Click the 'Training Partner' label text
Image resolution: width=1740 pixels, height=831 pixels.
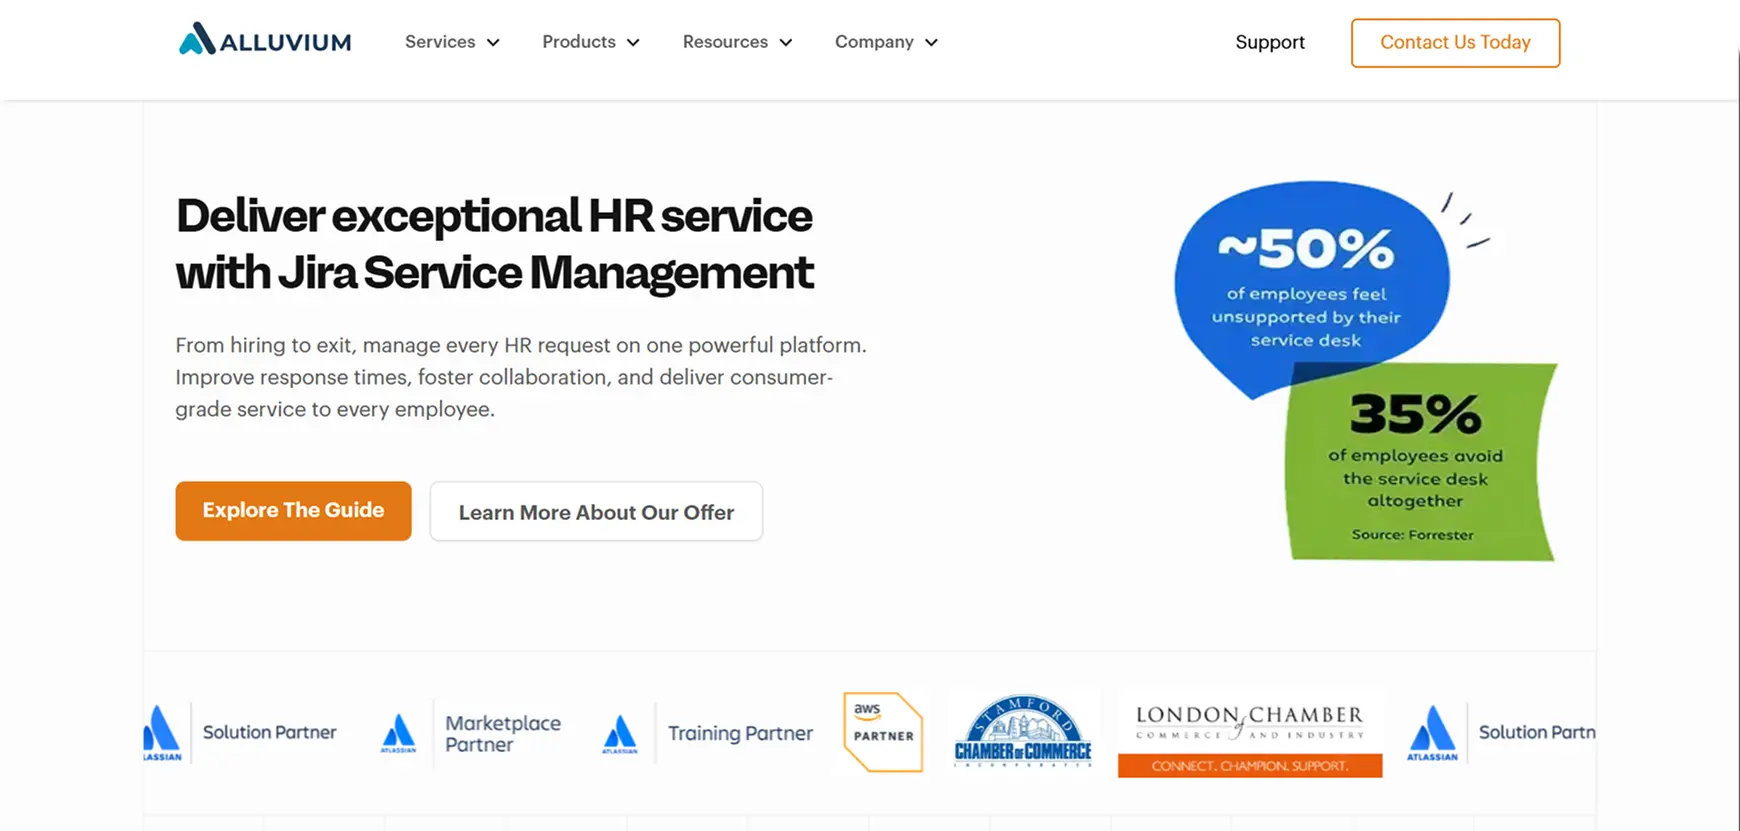coord(740,733)
